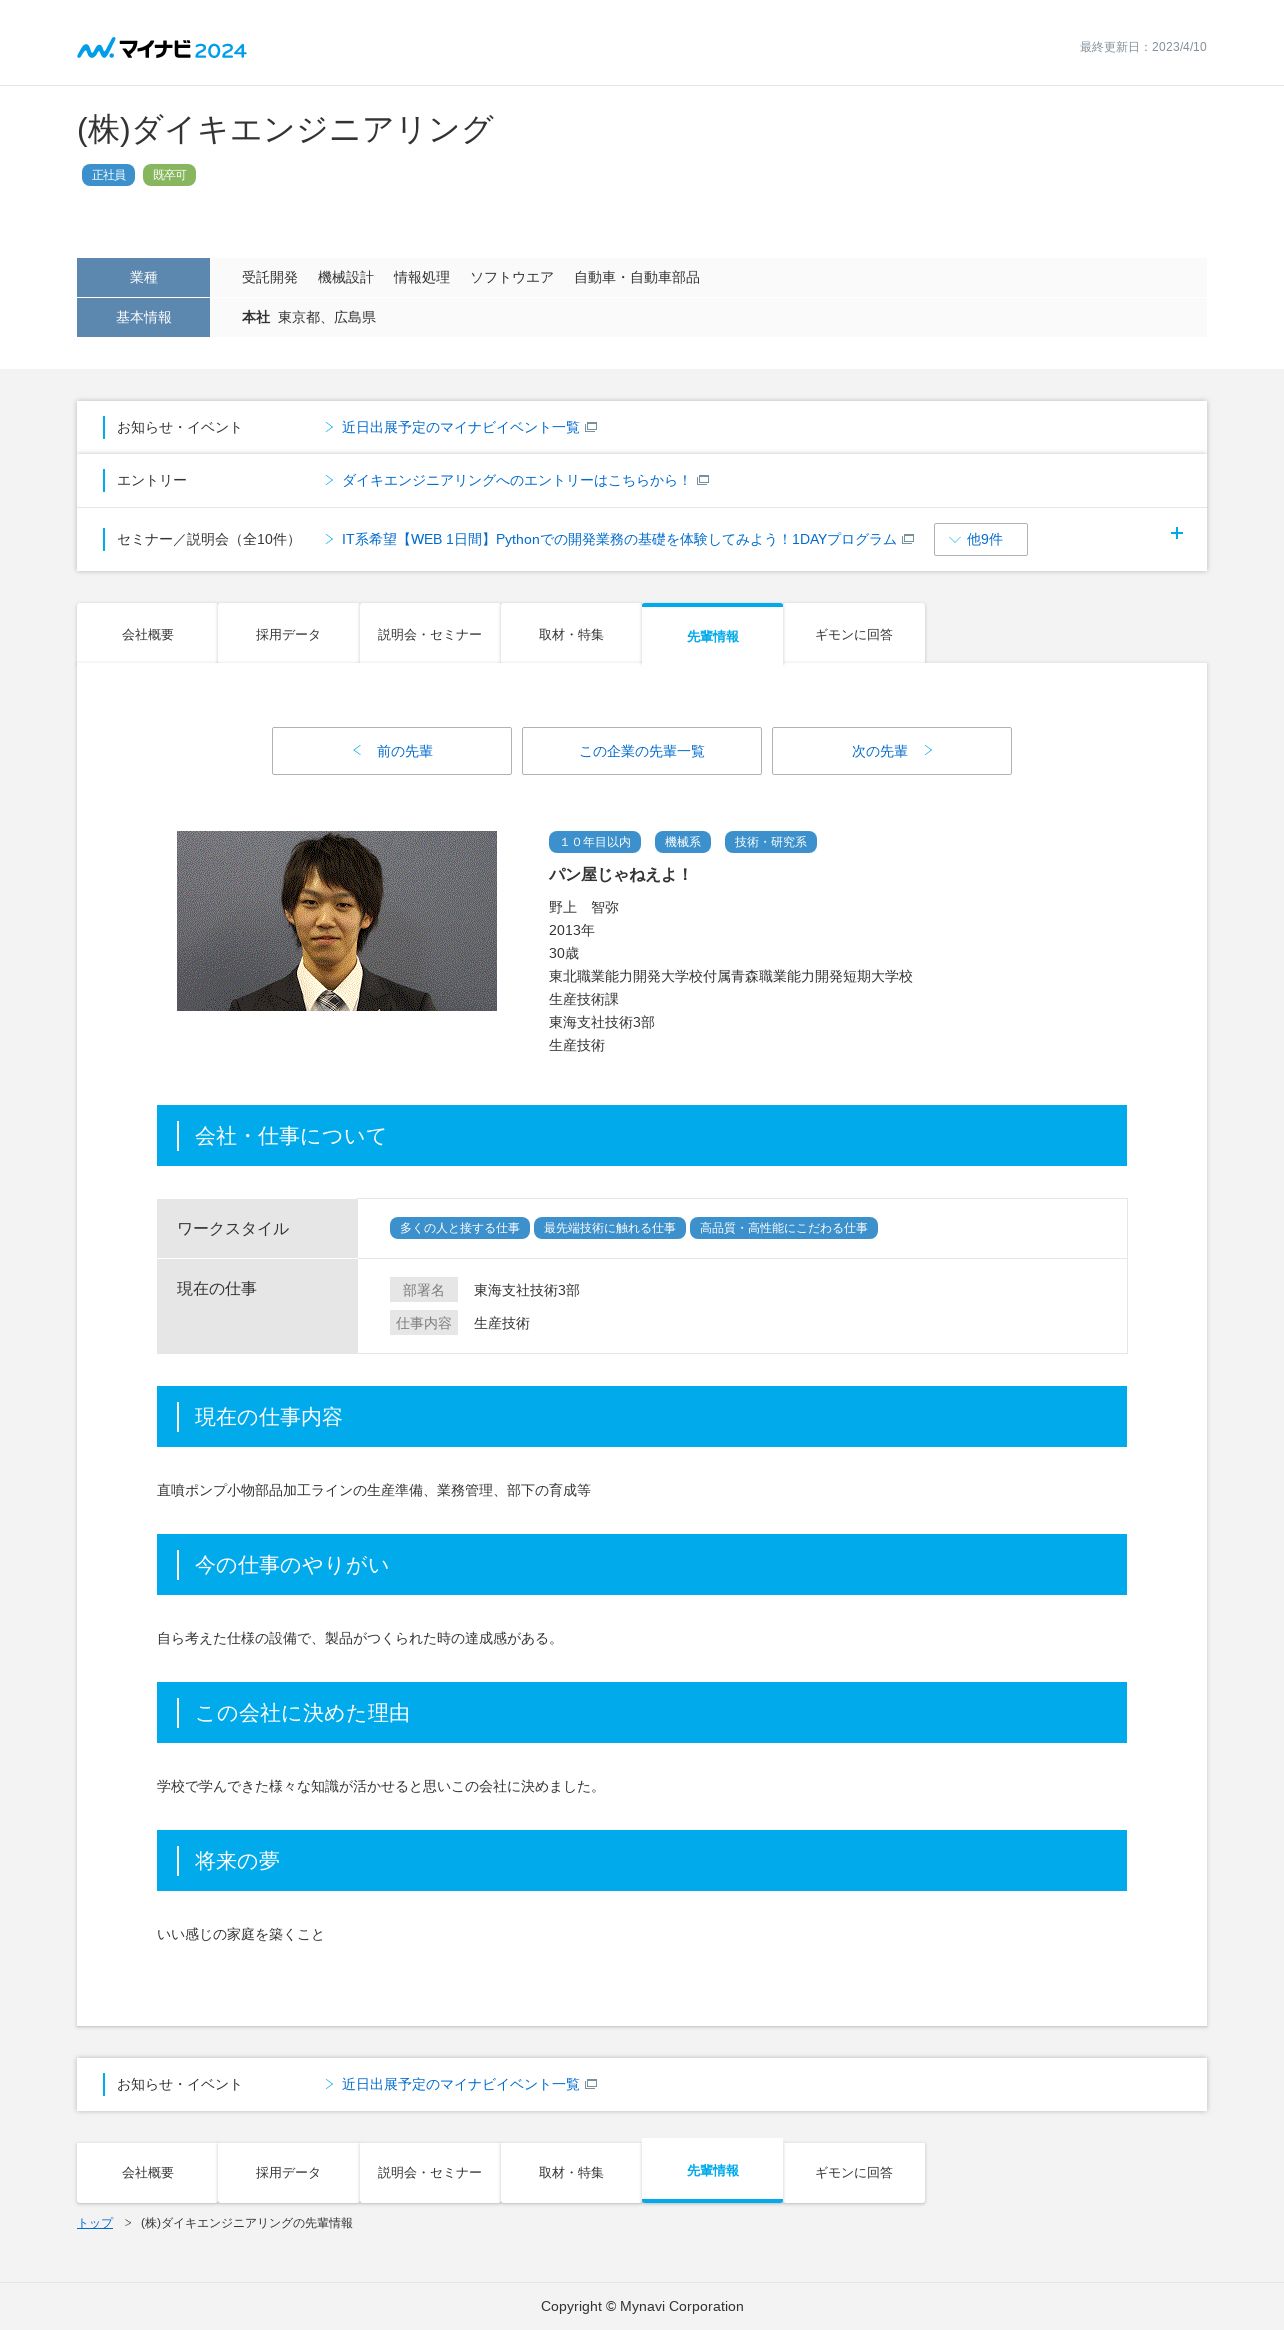Image resolution: width=1284 pixels, height=2330 pixels.
Task: Click the 現在の仕事内容 section header
Action: 642,1417
